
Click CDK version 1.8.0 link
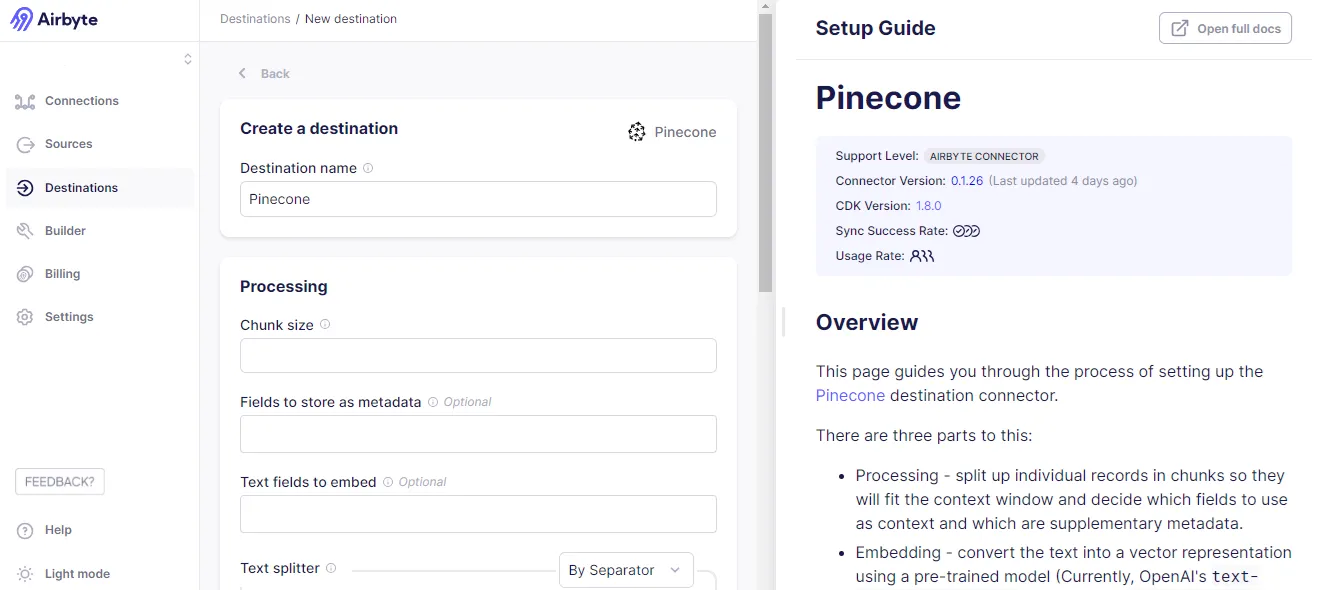point(929,206)
